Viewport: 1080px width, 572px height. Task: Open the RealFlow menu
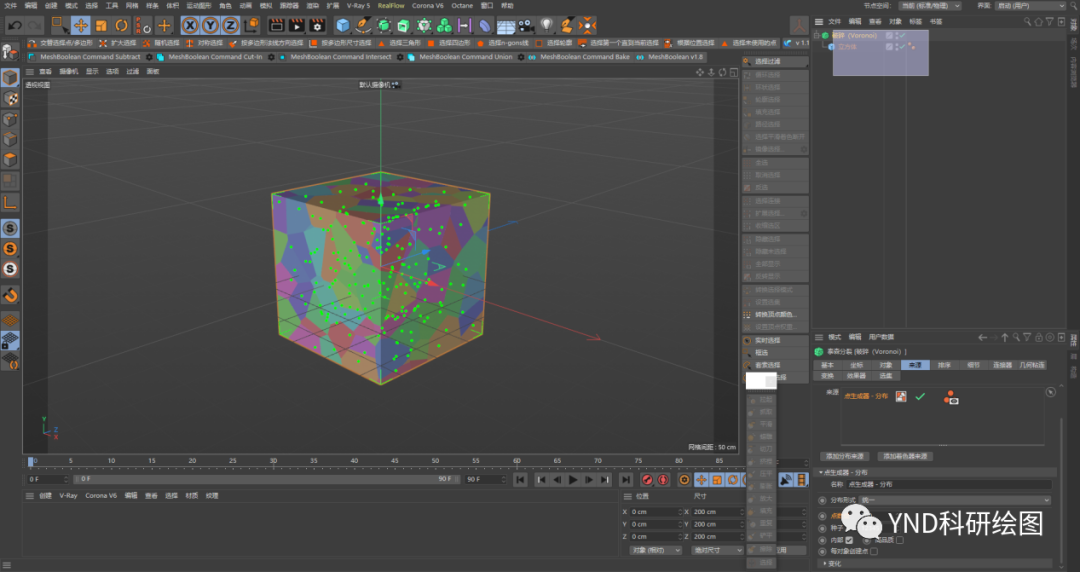click(391, 6)
